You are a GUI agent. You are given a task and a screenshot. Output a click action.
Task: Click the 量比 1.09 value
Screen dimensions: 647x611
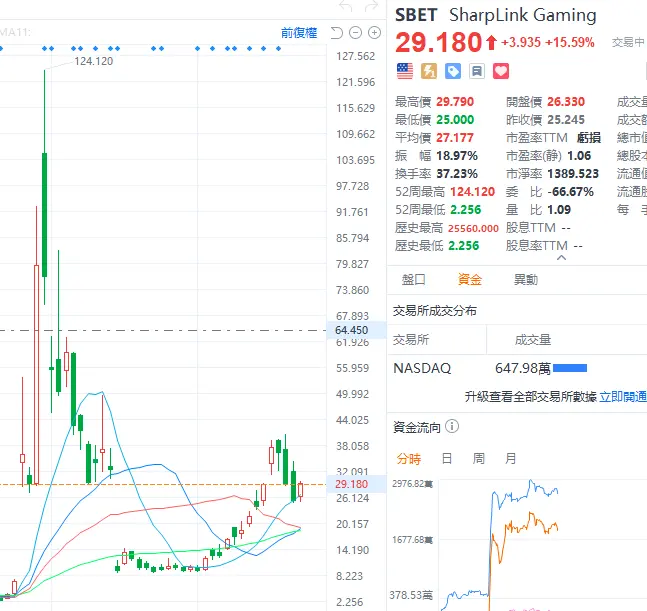click(x=559, y=210)
